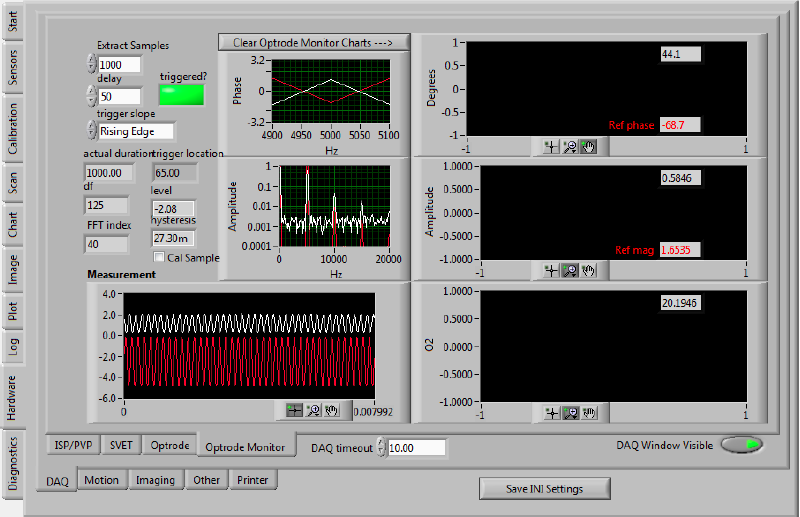Switch to the Sensors side tab
Screen dimensions: 800x517
12,67
